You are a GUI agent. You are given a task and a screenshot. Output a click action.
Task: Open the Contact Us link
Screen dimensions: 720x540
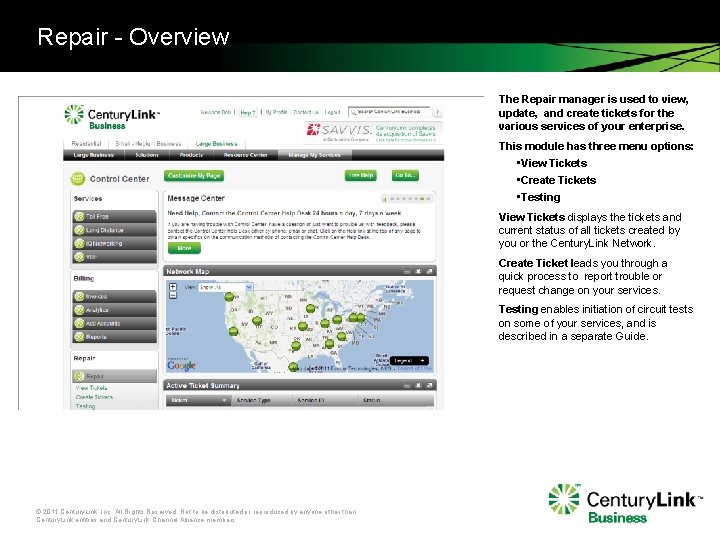[306, 112]
